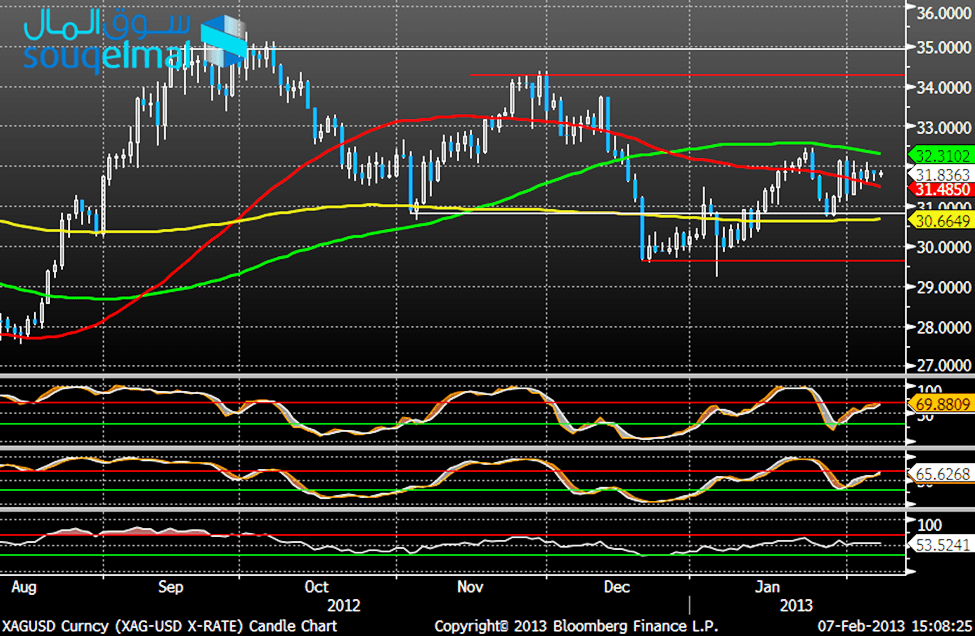Click the 2012 year label
The image size is (975, 636).
tap(345, 605)
